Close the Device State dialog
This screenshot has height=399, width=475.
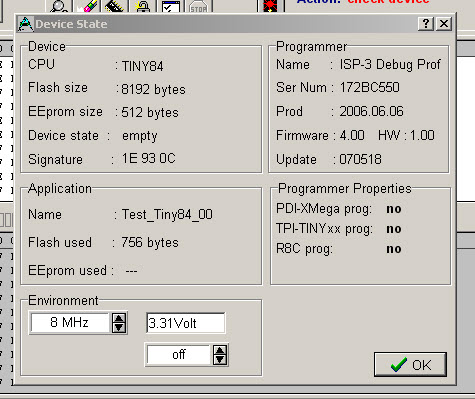coord(444,24)
